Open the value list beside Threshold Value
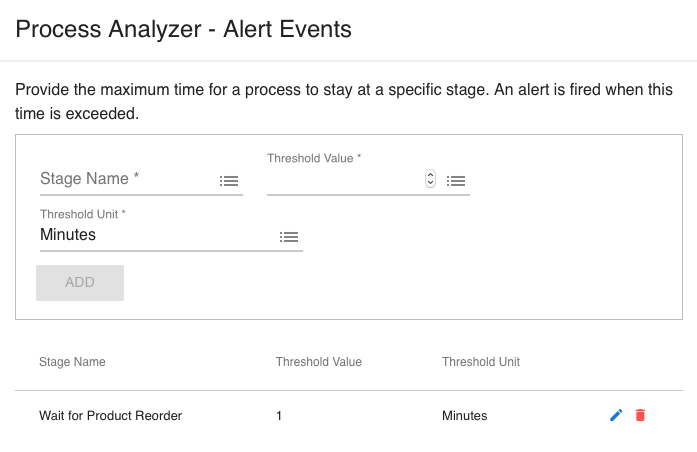The image size is (697, 452). [x=456, y=181]
